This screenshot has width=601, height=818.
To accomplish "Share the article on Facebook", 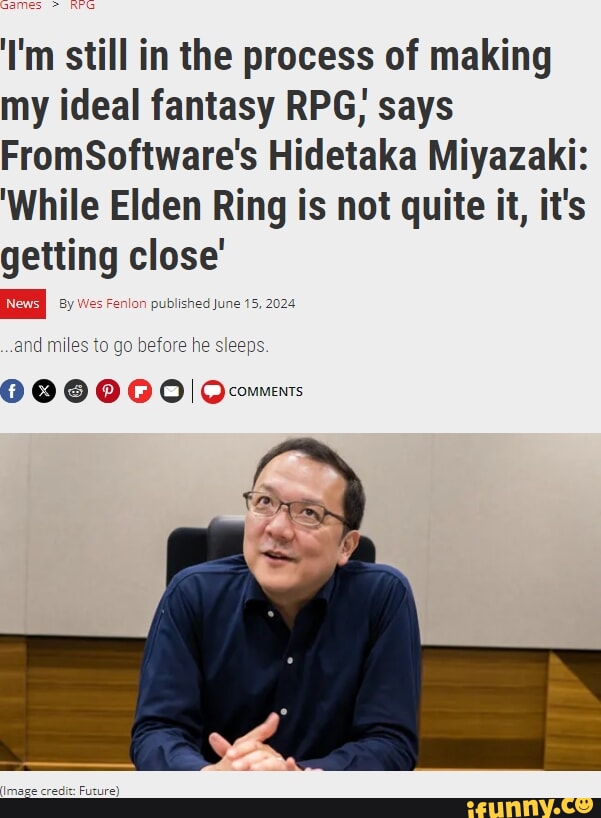I will (x=12, y=391).
